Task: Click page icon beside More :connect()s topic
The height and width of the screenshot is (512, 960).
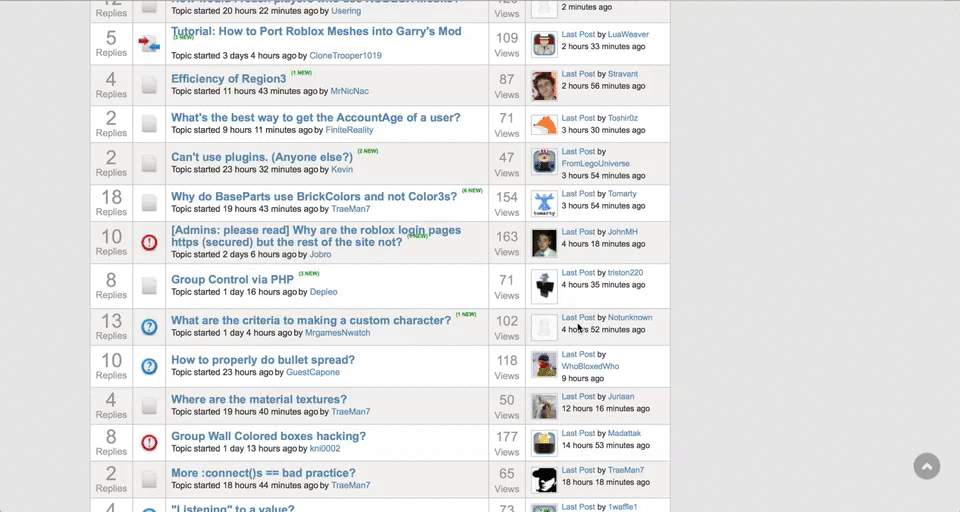Action: point(149,479)
